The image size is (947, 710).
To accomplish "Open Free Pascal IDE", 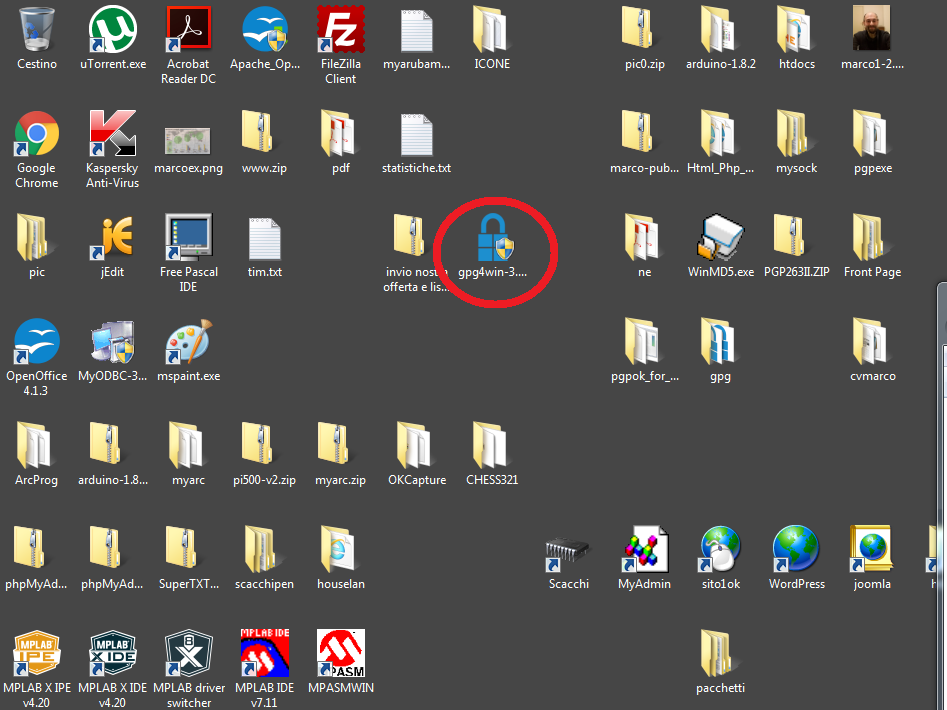I will [188, 238].
